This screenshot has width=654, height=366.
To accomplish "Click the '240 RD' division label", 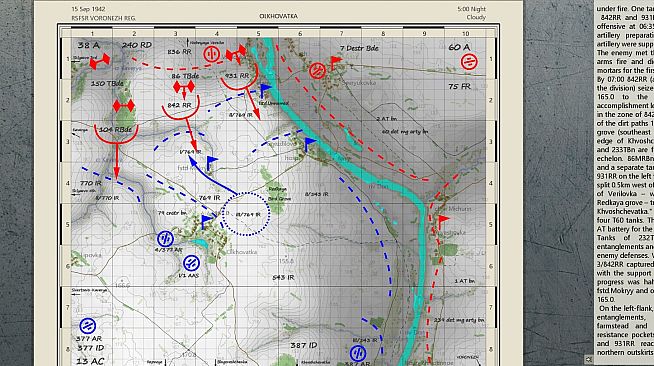I will pyautogui.click(x=137, y=45).
